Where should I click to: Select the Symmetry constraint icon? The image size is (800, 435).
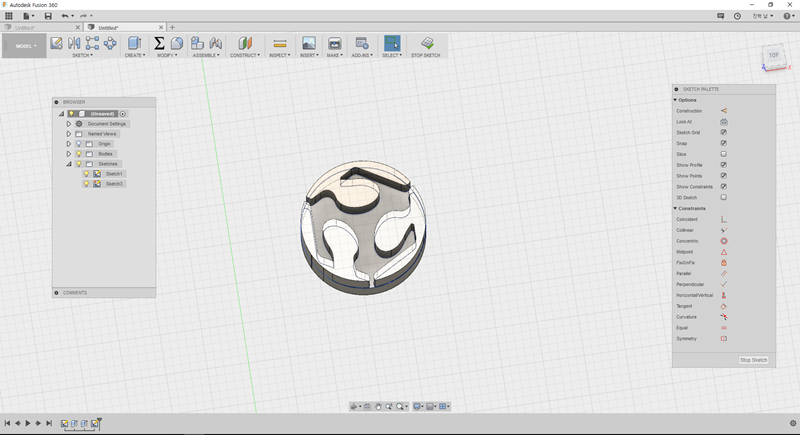coord(723,339)
